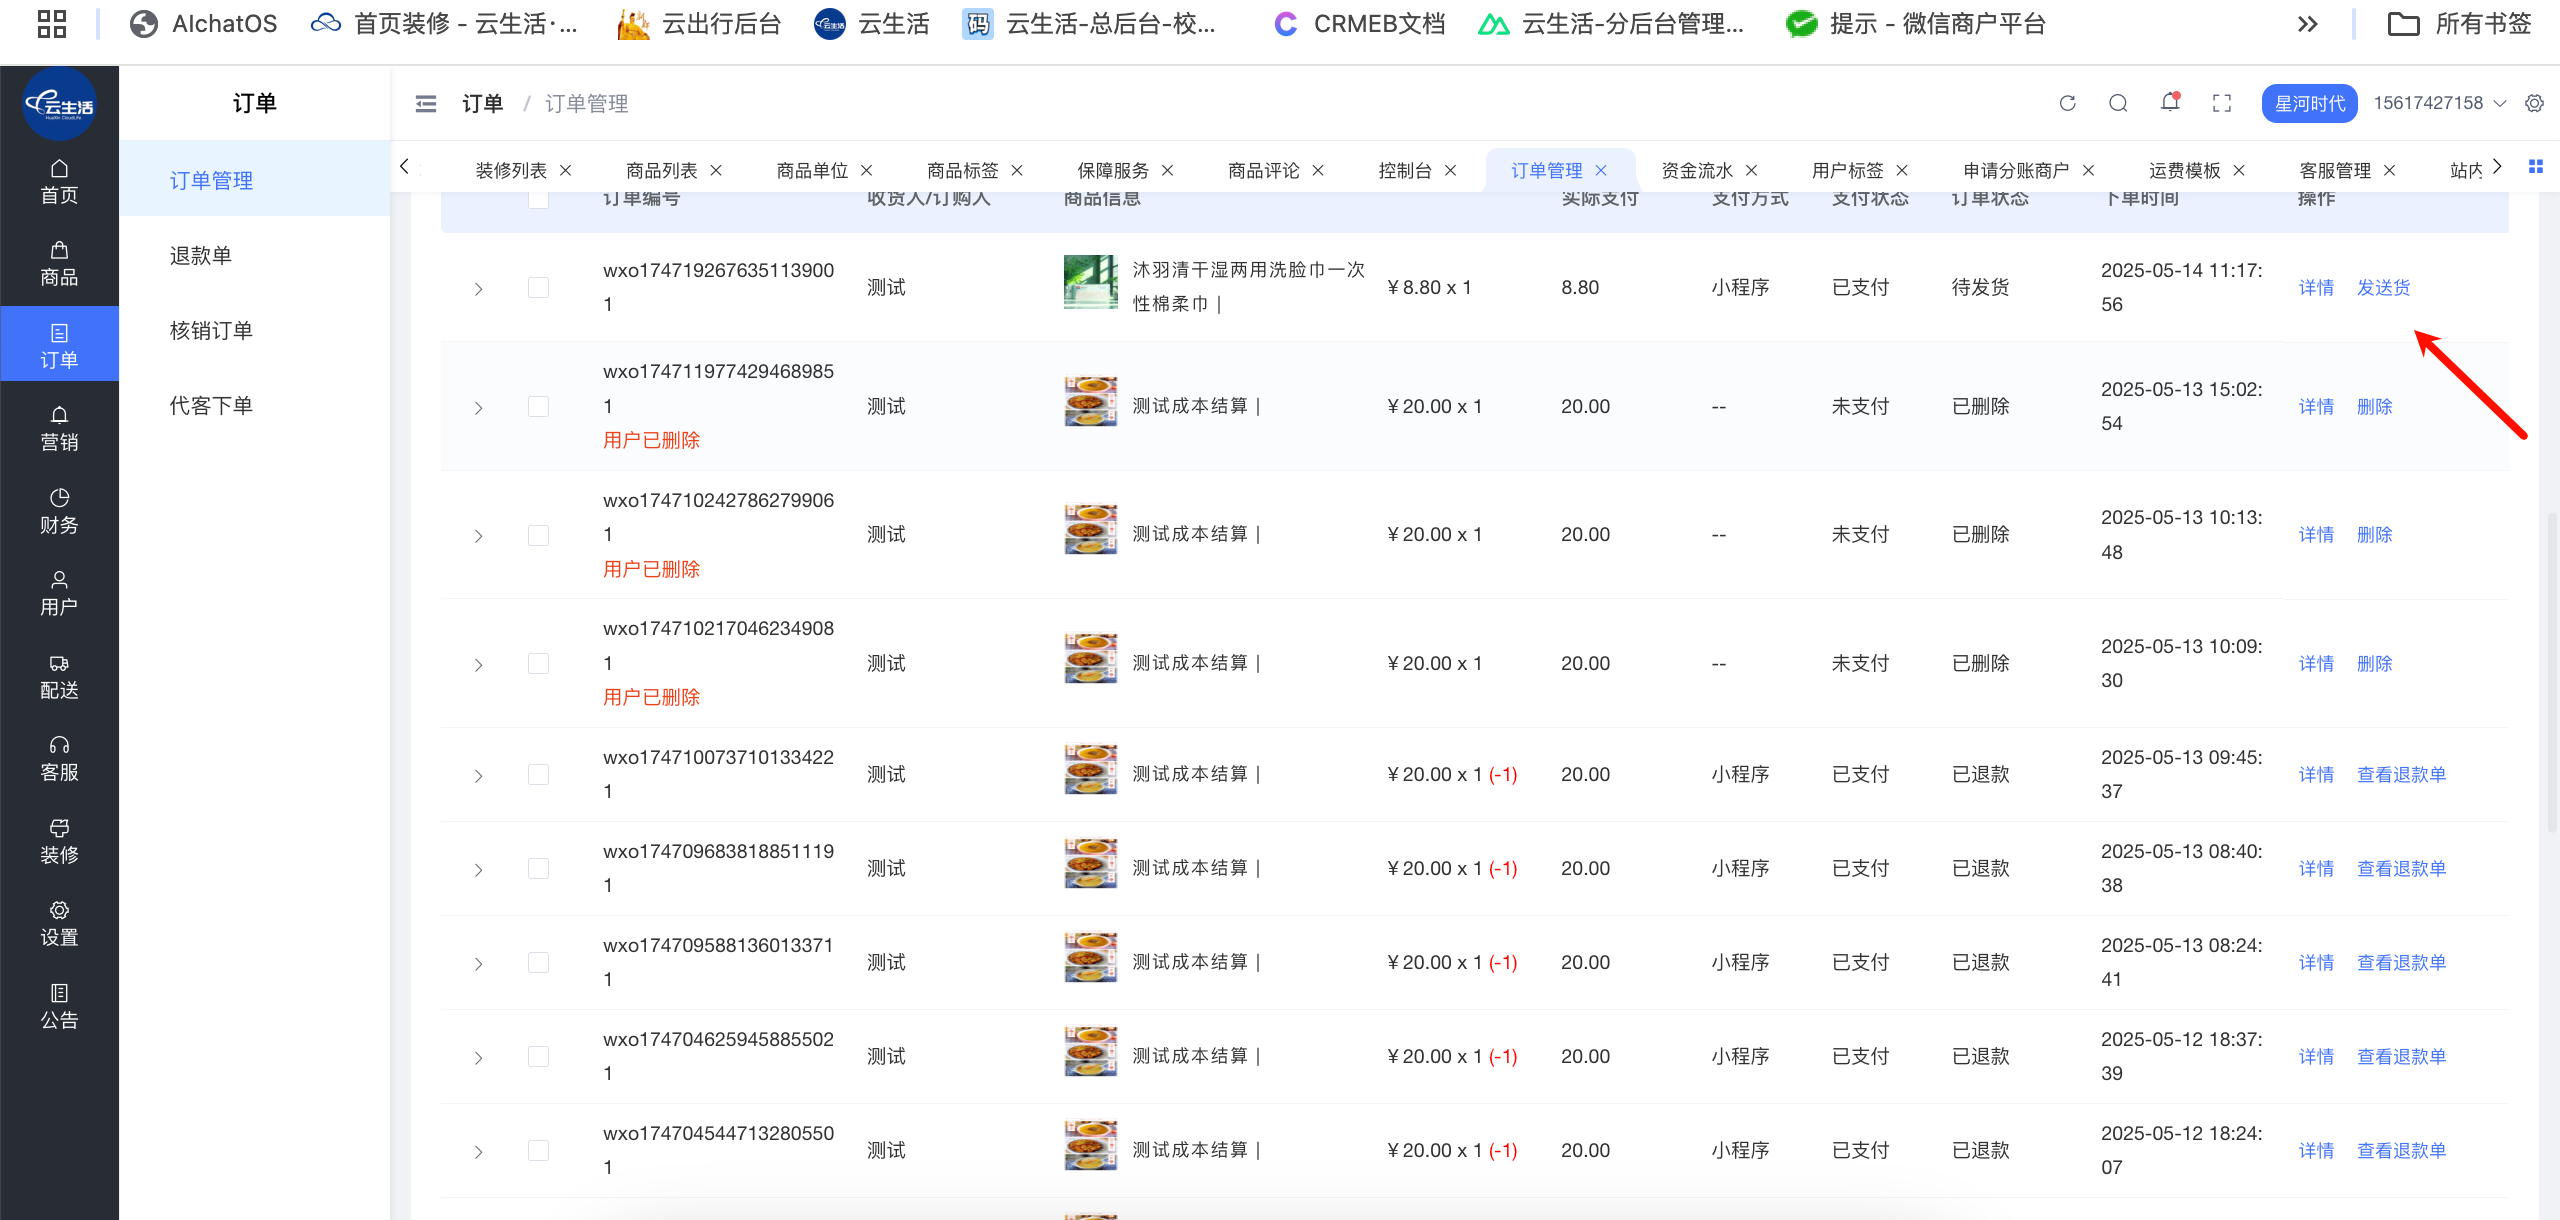This screenshot has width=2560, height=1220.
Task: Select 代客下单 in the side submenu
Action: (x=255, y=405)
